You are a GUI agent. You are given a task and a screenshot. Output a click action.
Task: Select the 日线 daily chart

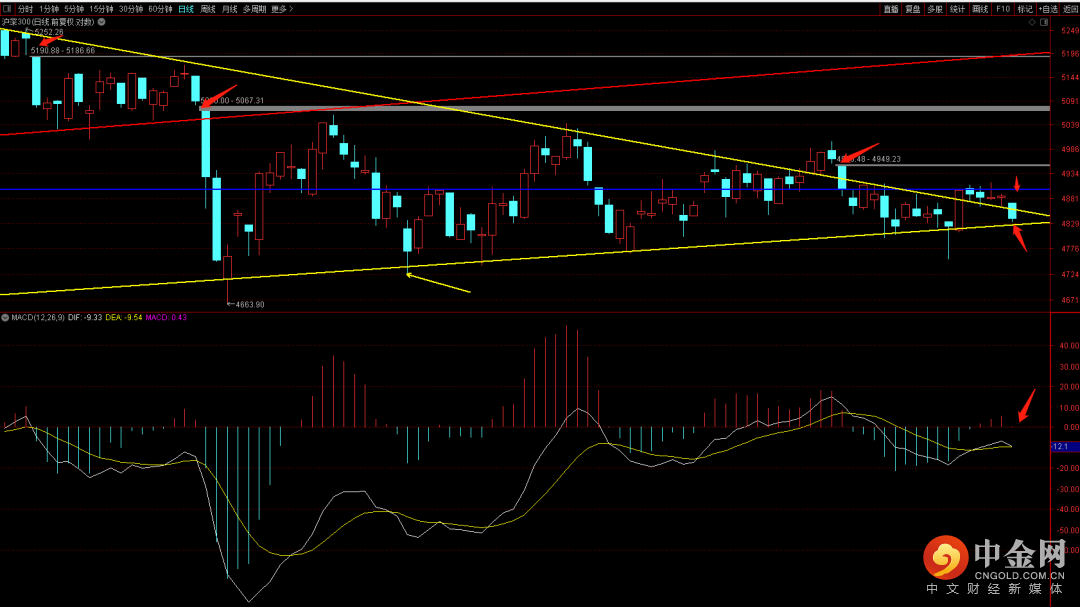click(186, 9)
